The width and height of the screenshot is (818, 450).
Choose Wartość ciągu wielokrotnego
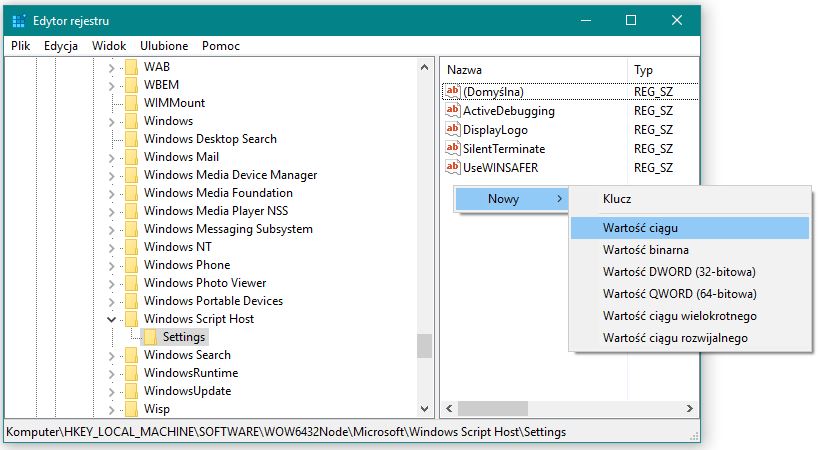tap(690, 316)
